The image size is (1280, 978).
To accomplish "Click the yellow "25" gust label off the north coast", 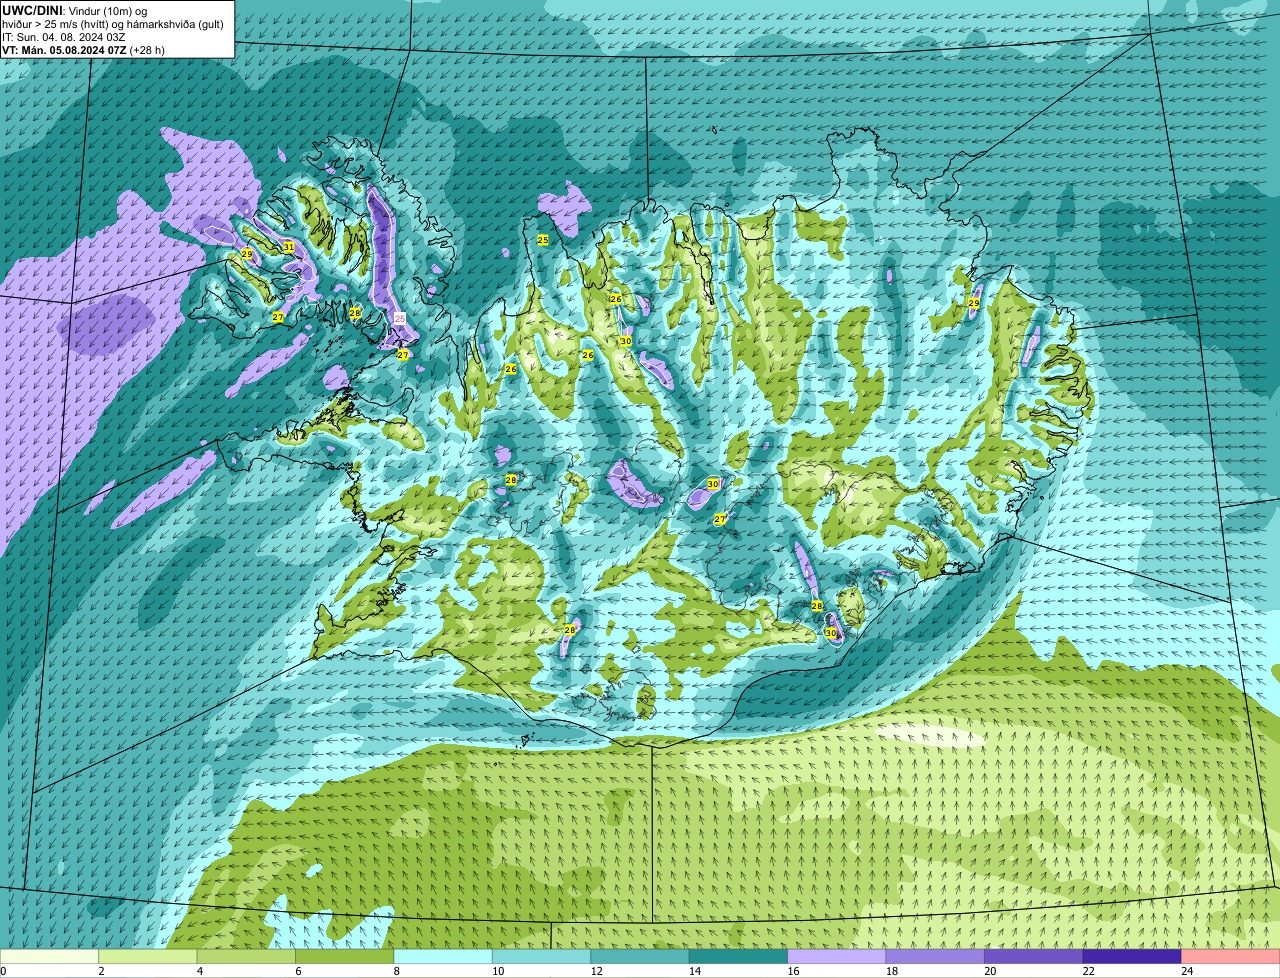I will click(543, 240).
